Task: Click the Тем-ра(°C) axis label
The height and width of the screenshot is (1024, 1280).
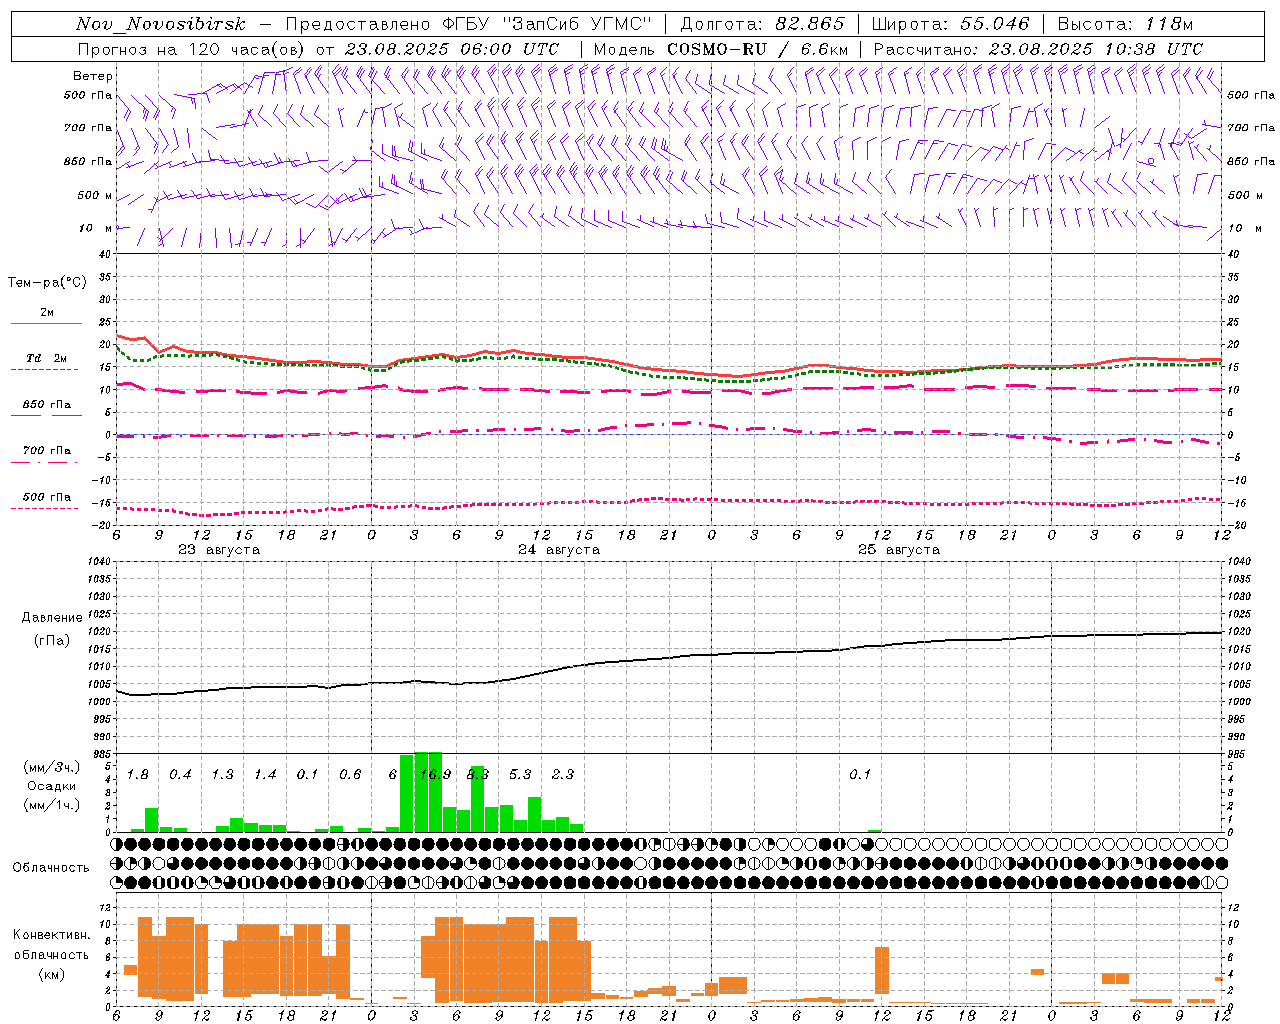Action: point(47,283)
